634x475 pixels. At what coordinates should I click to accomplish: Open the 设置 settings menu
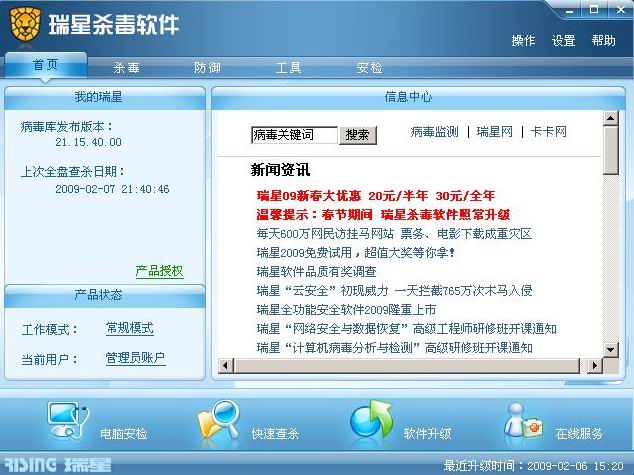click(563, 40)
